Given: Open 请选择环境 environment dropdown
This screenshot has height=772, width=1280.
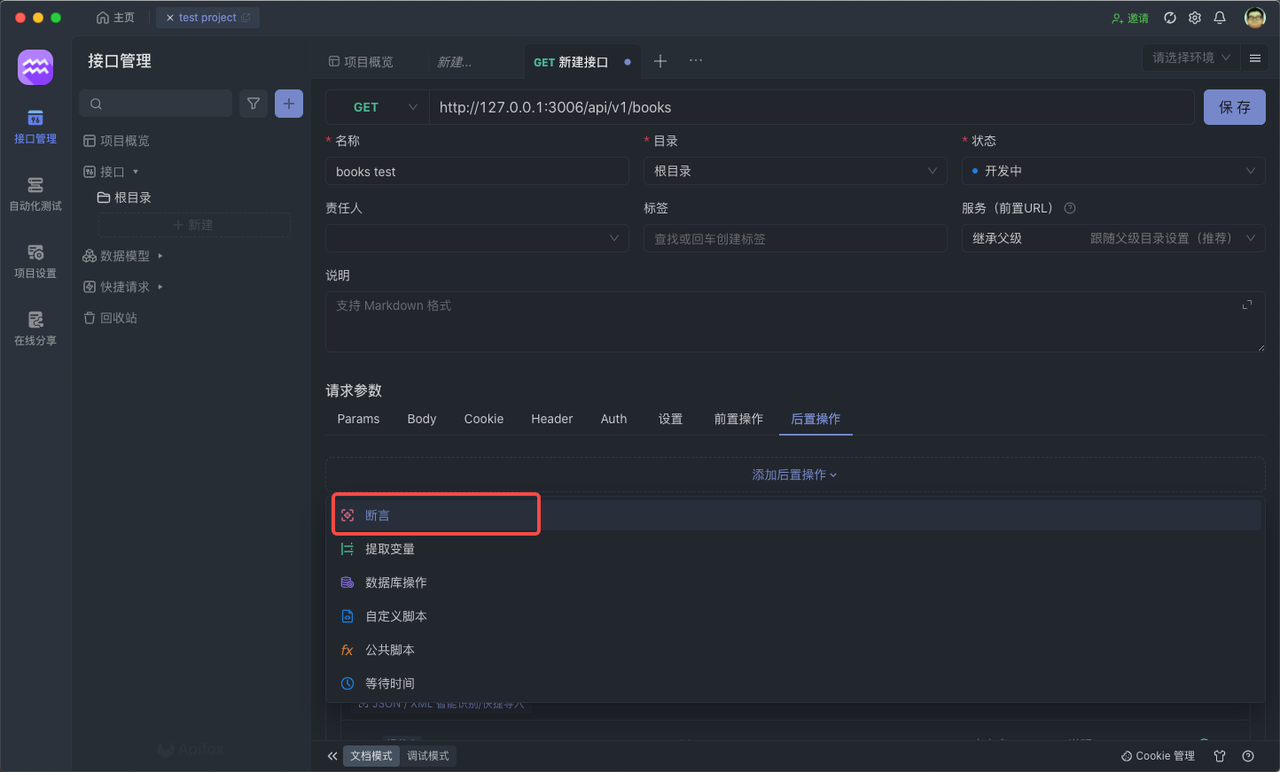Looking at the screenshot, I should pyautogui.click(x=1191, y=58).
